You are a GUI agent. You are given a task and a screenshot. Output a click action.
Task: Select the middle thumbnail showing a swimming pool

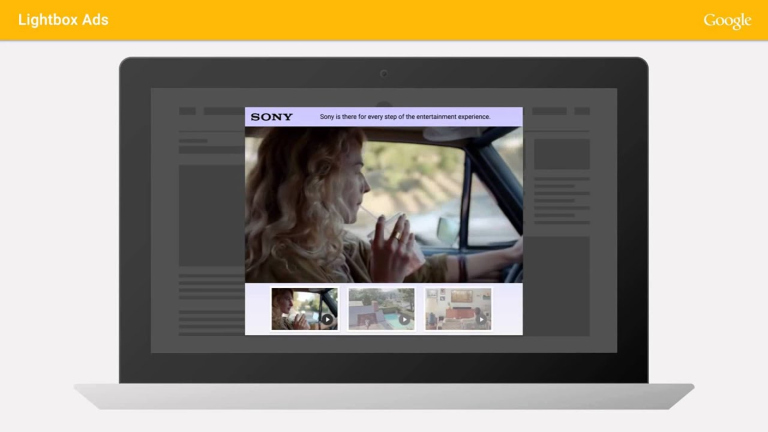click(381, 308)
